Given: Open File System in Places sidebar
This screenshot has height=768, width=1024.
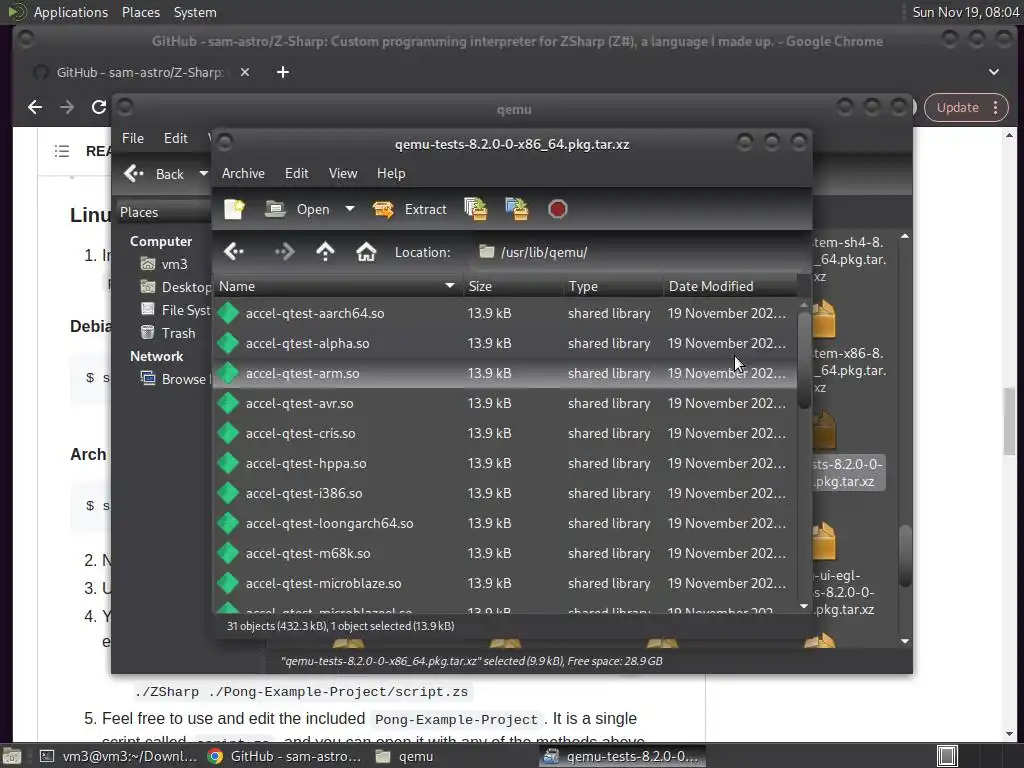Looking at the screenshot, I should 176,310.
